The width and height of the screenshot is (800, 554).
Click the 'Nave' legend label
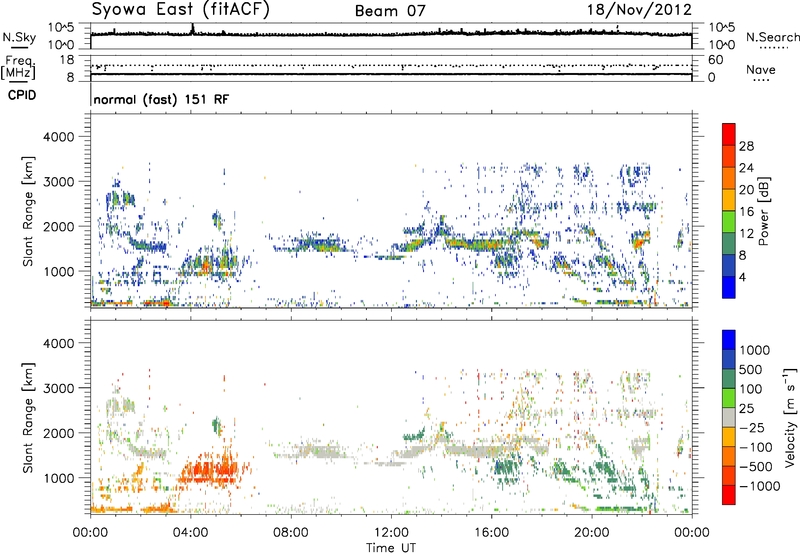tap(761, 69)
